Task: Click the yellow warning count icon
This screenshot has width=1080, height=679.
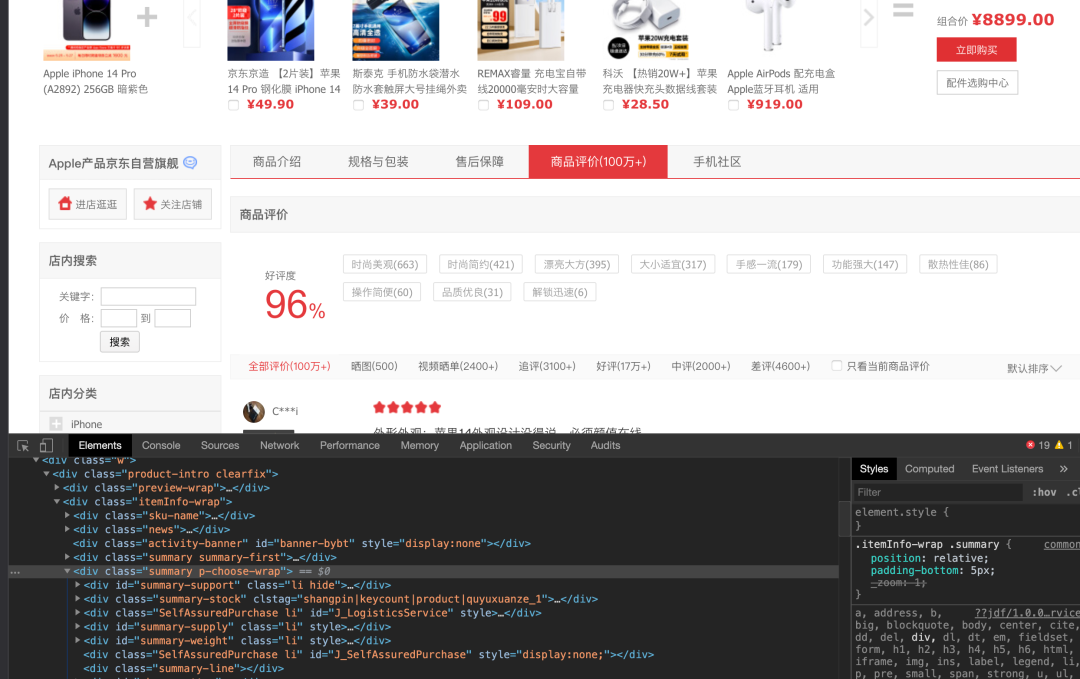Action: coord(1059,445)
